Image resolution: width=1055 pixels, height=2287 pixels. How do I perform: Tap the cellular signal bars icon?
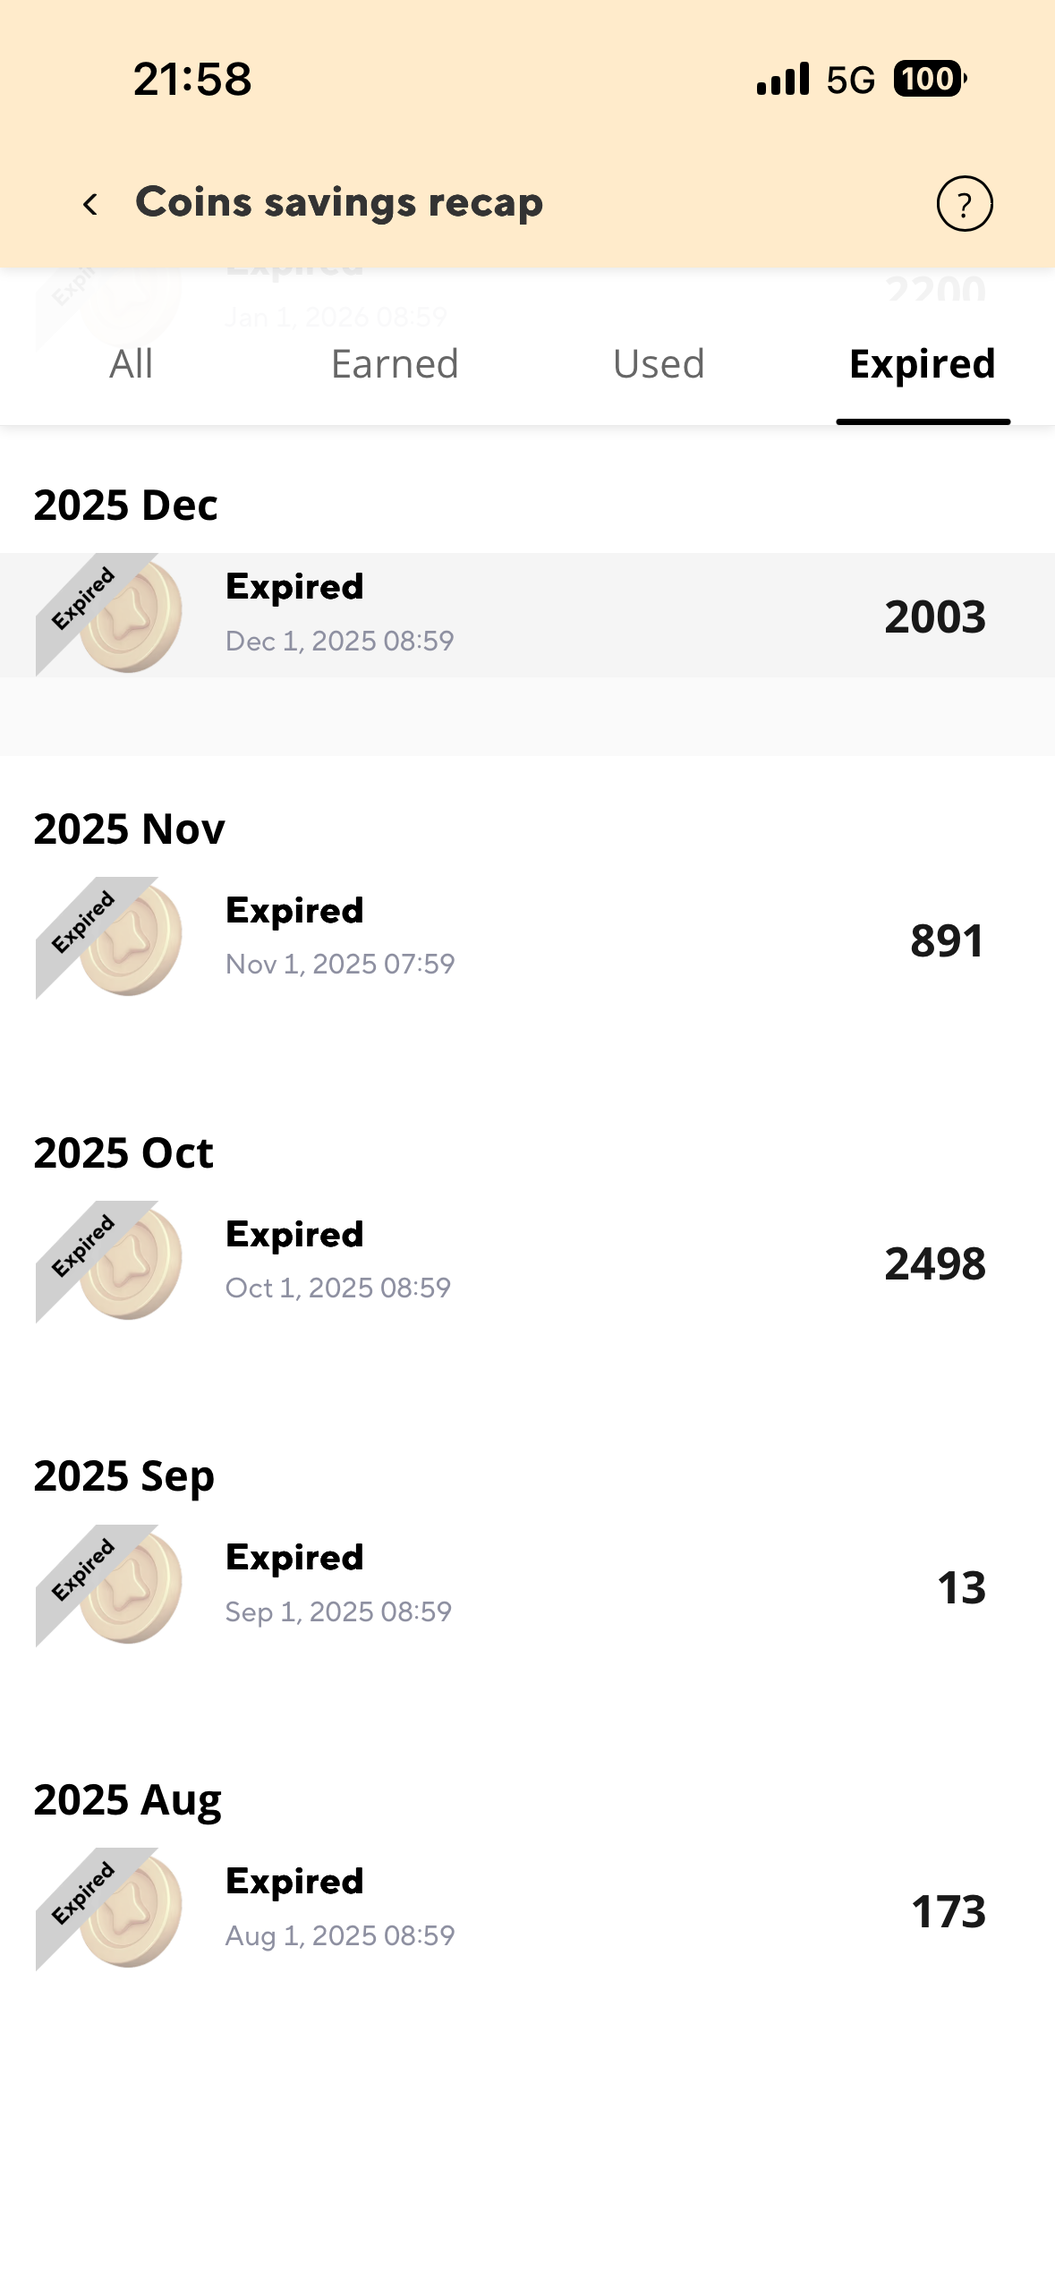click(x=783, y=79)
